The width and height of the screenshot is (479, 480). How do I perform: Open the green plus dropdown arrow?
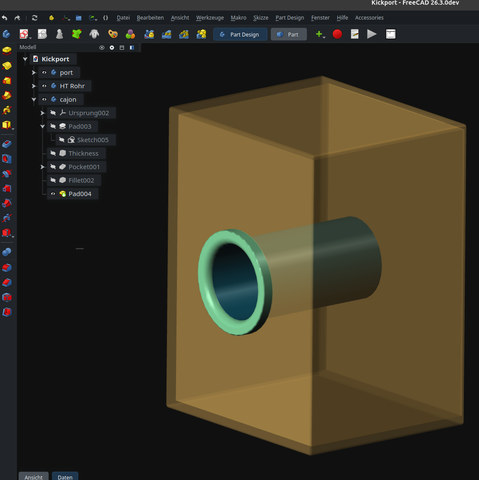point(324,37)
